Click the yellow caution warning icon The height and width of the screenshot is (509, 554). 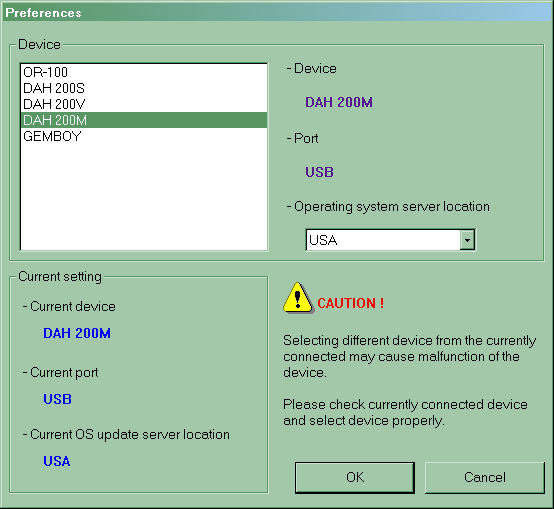298,297
